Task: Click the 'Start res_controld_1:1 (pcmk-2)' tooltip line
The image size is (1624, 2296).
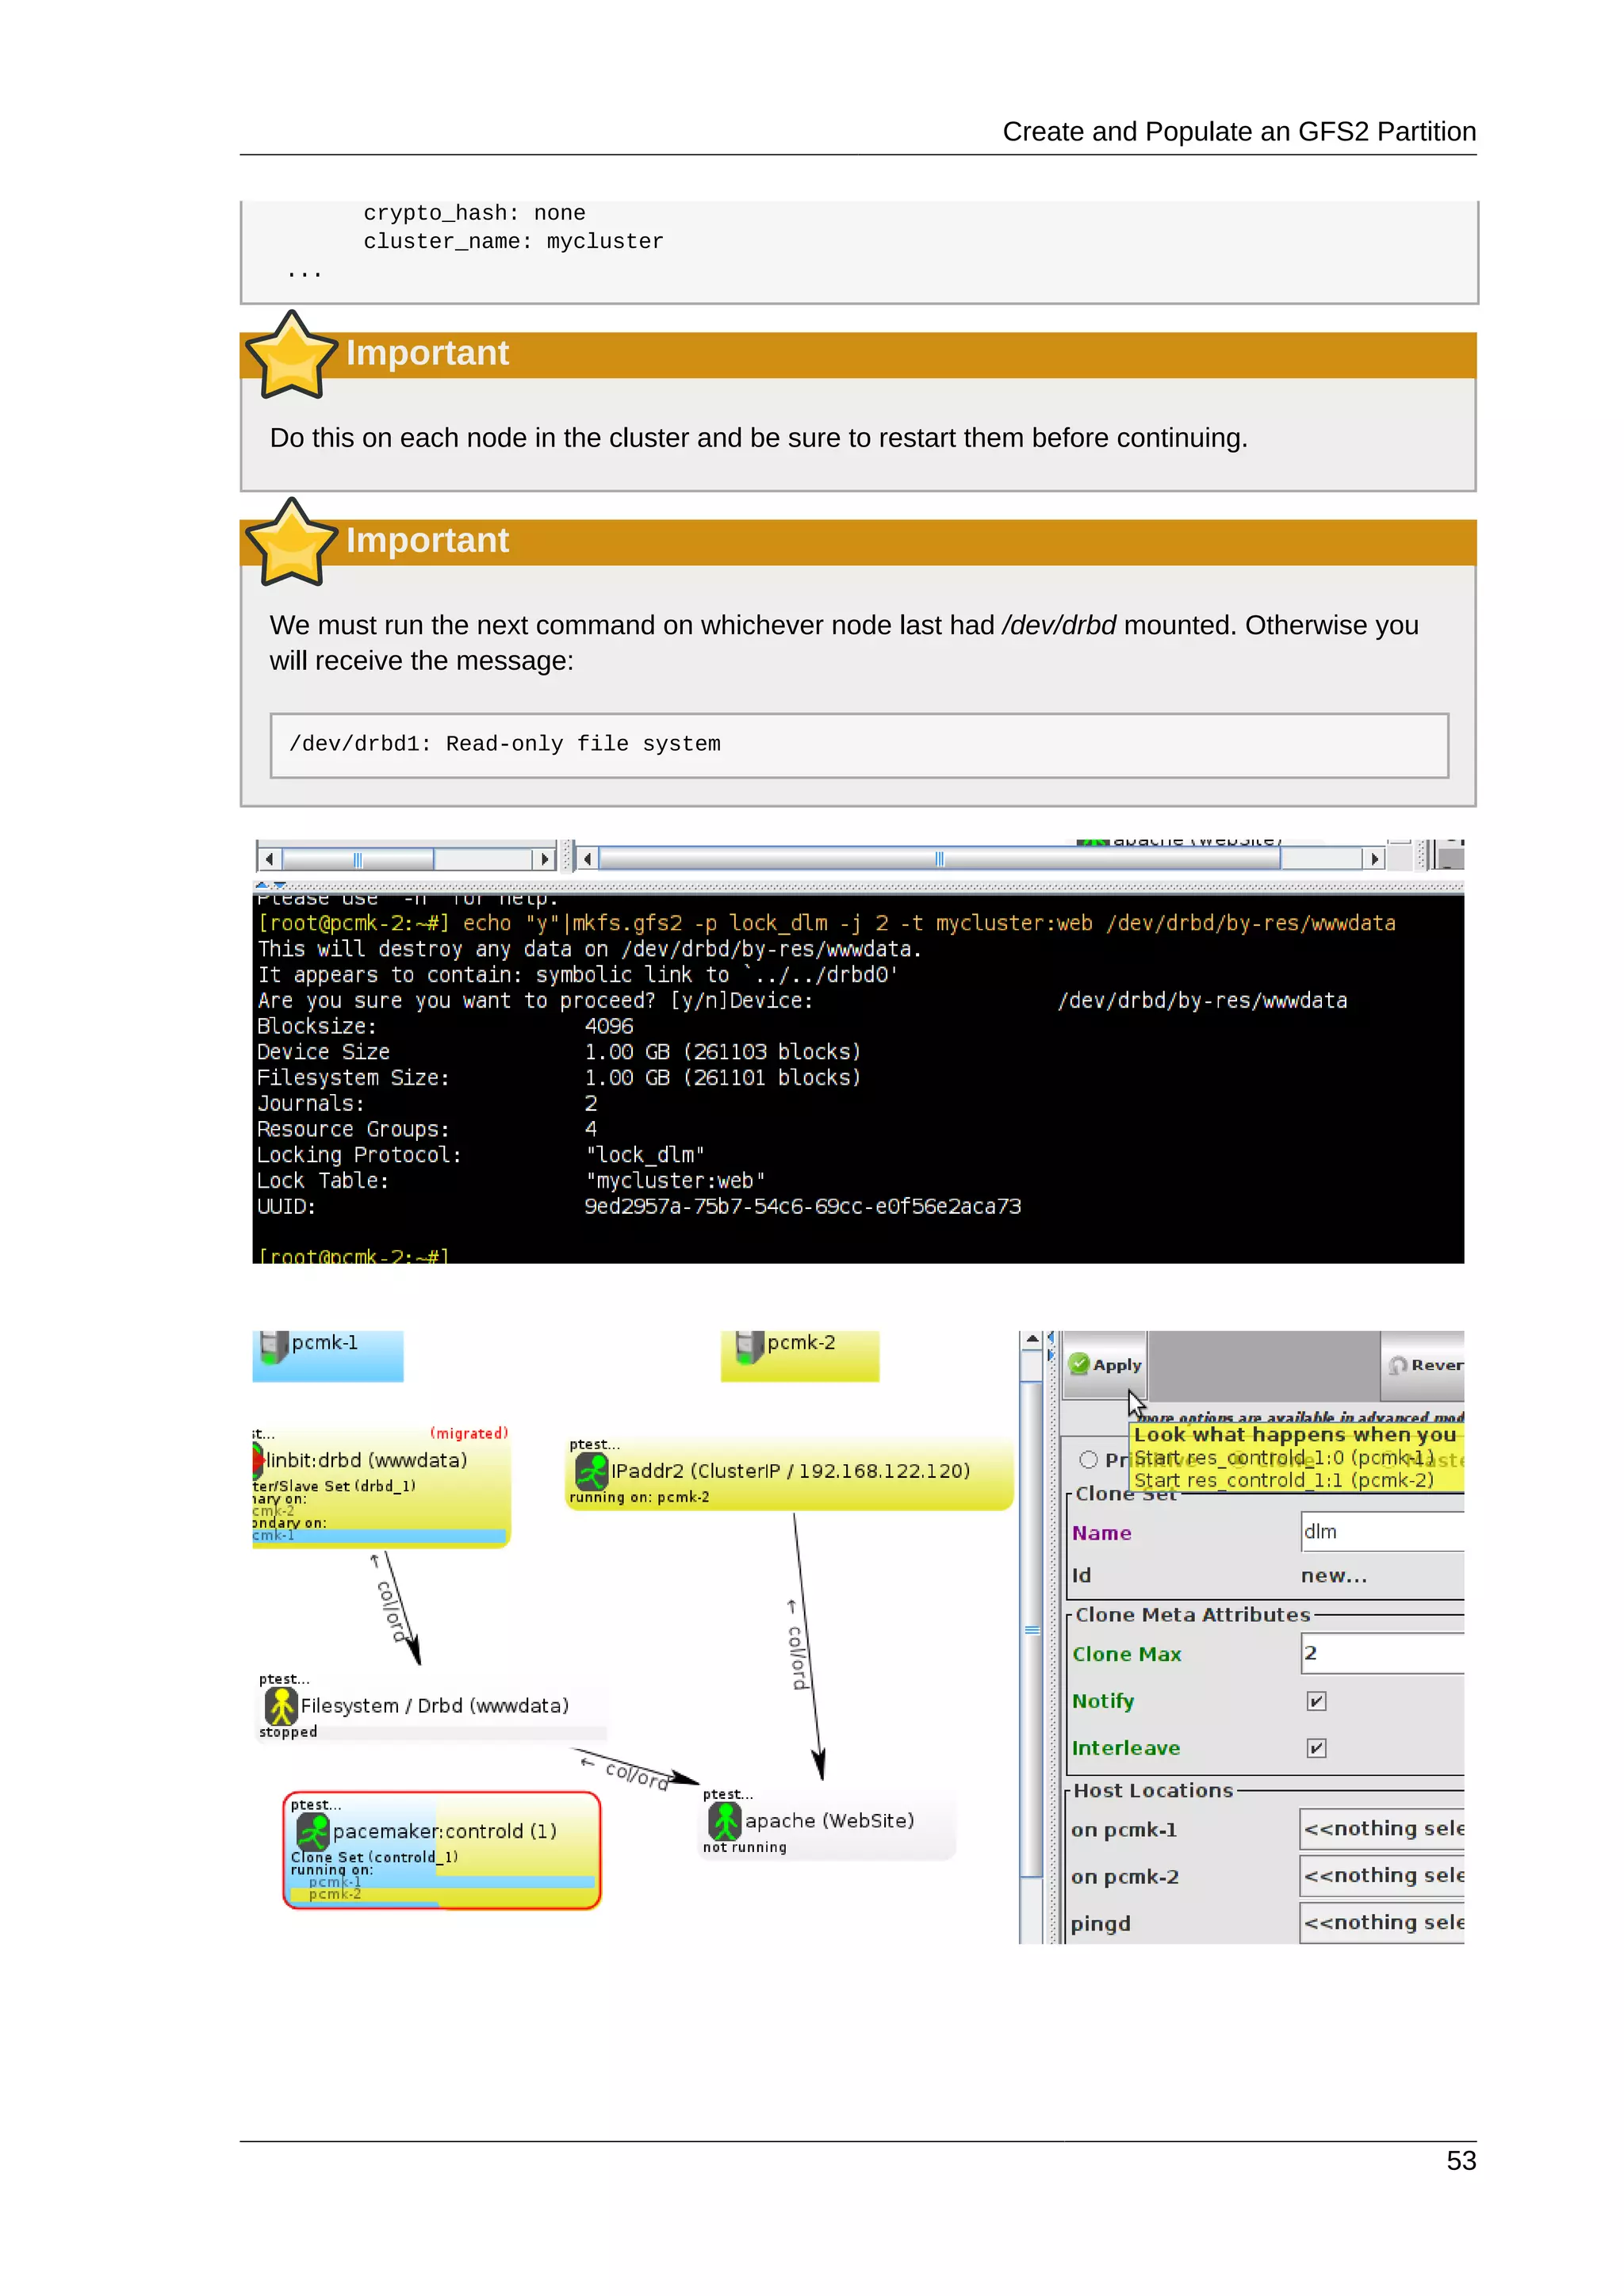Action: tap(1284, 1481)
